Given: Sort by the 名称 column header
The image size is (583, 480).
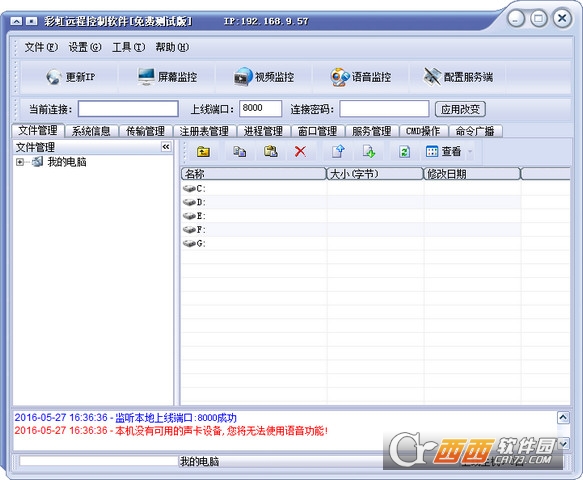Looking at the screenshot, I should [253, 174].
